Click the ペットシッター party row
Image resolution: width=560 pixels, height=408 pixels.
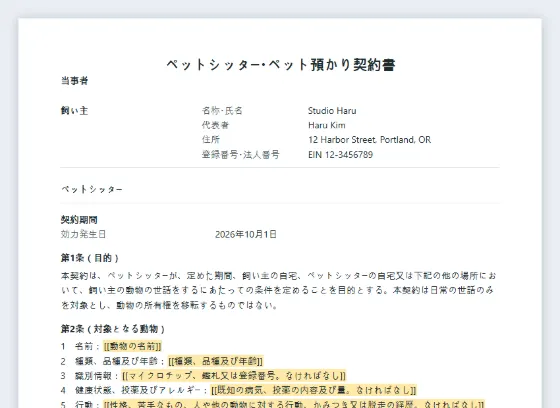280,189
